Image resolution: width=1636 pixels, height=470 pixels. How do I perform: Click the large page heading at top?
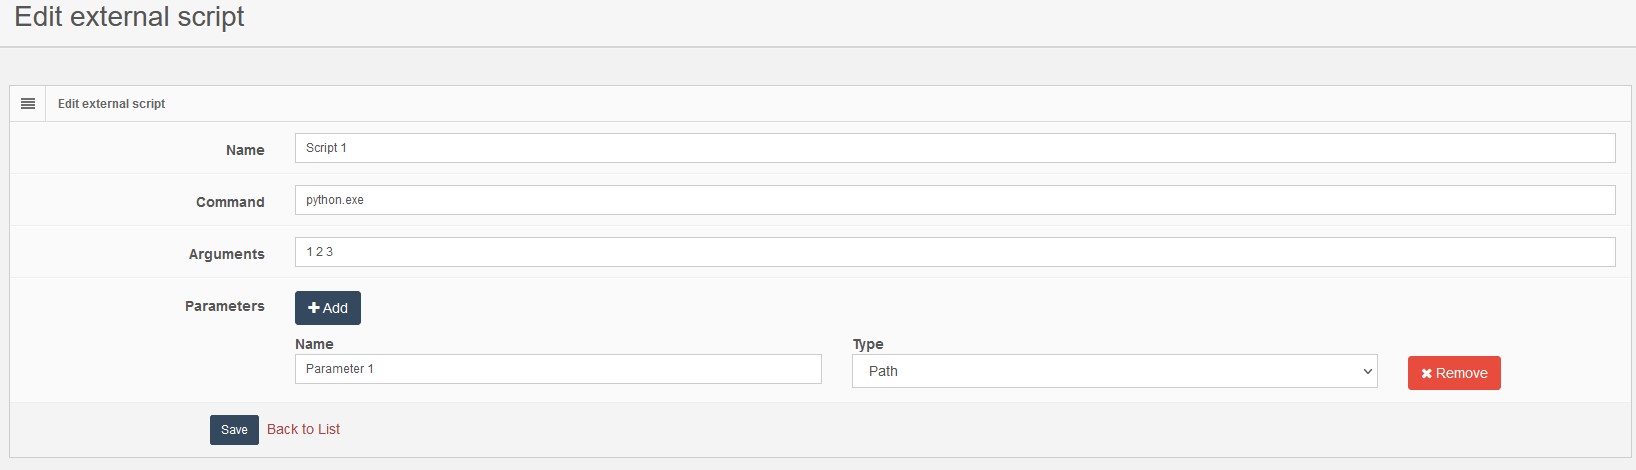click(x=130, y=17)
